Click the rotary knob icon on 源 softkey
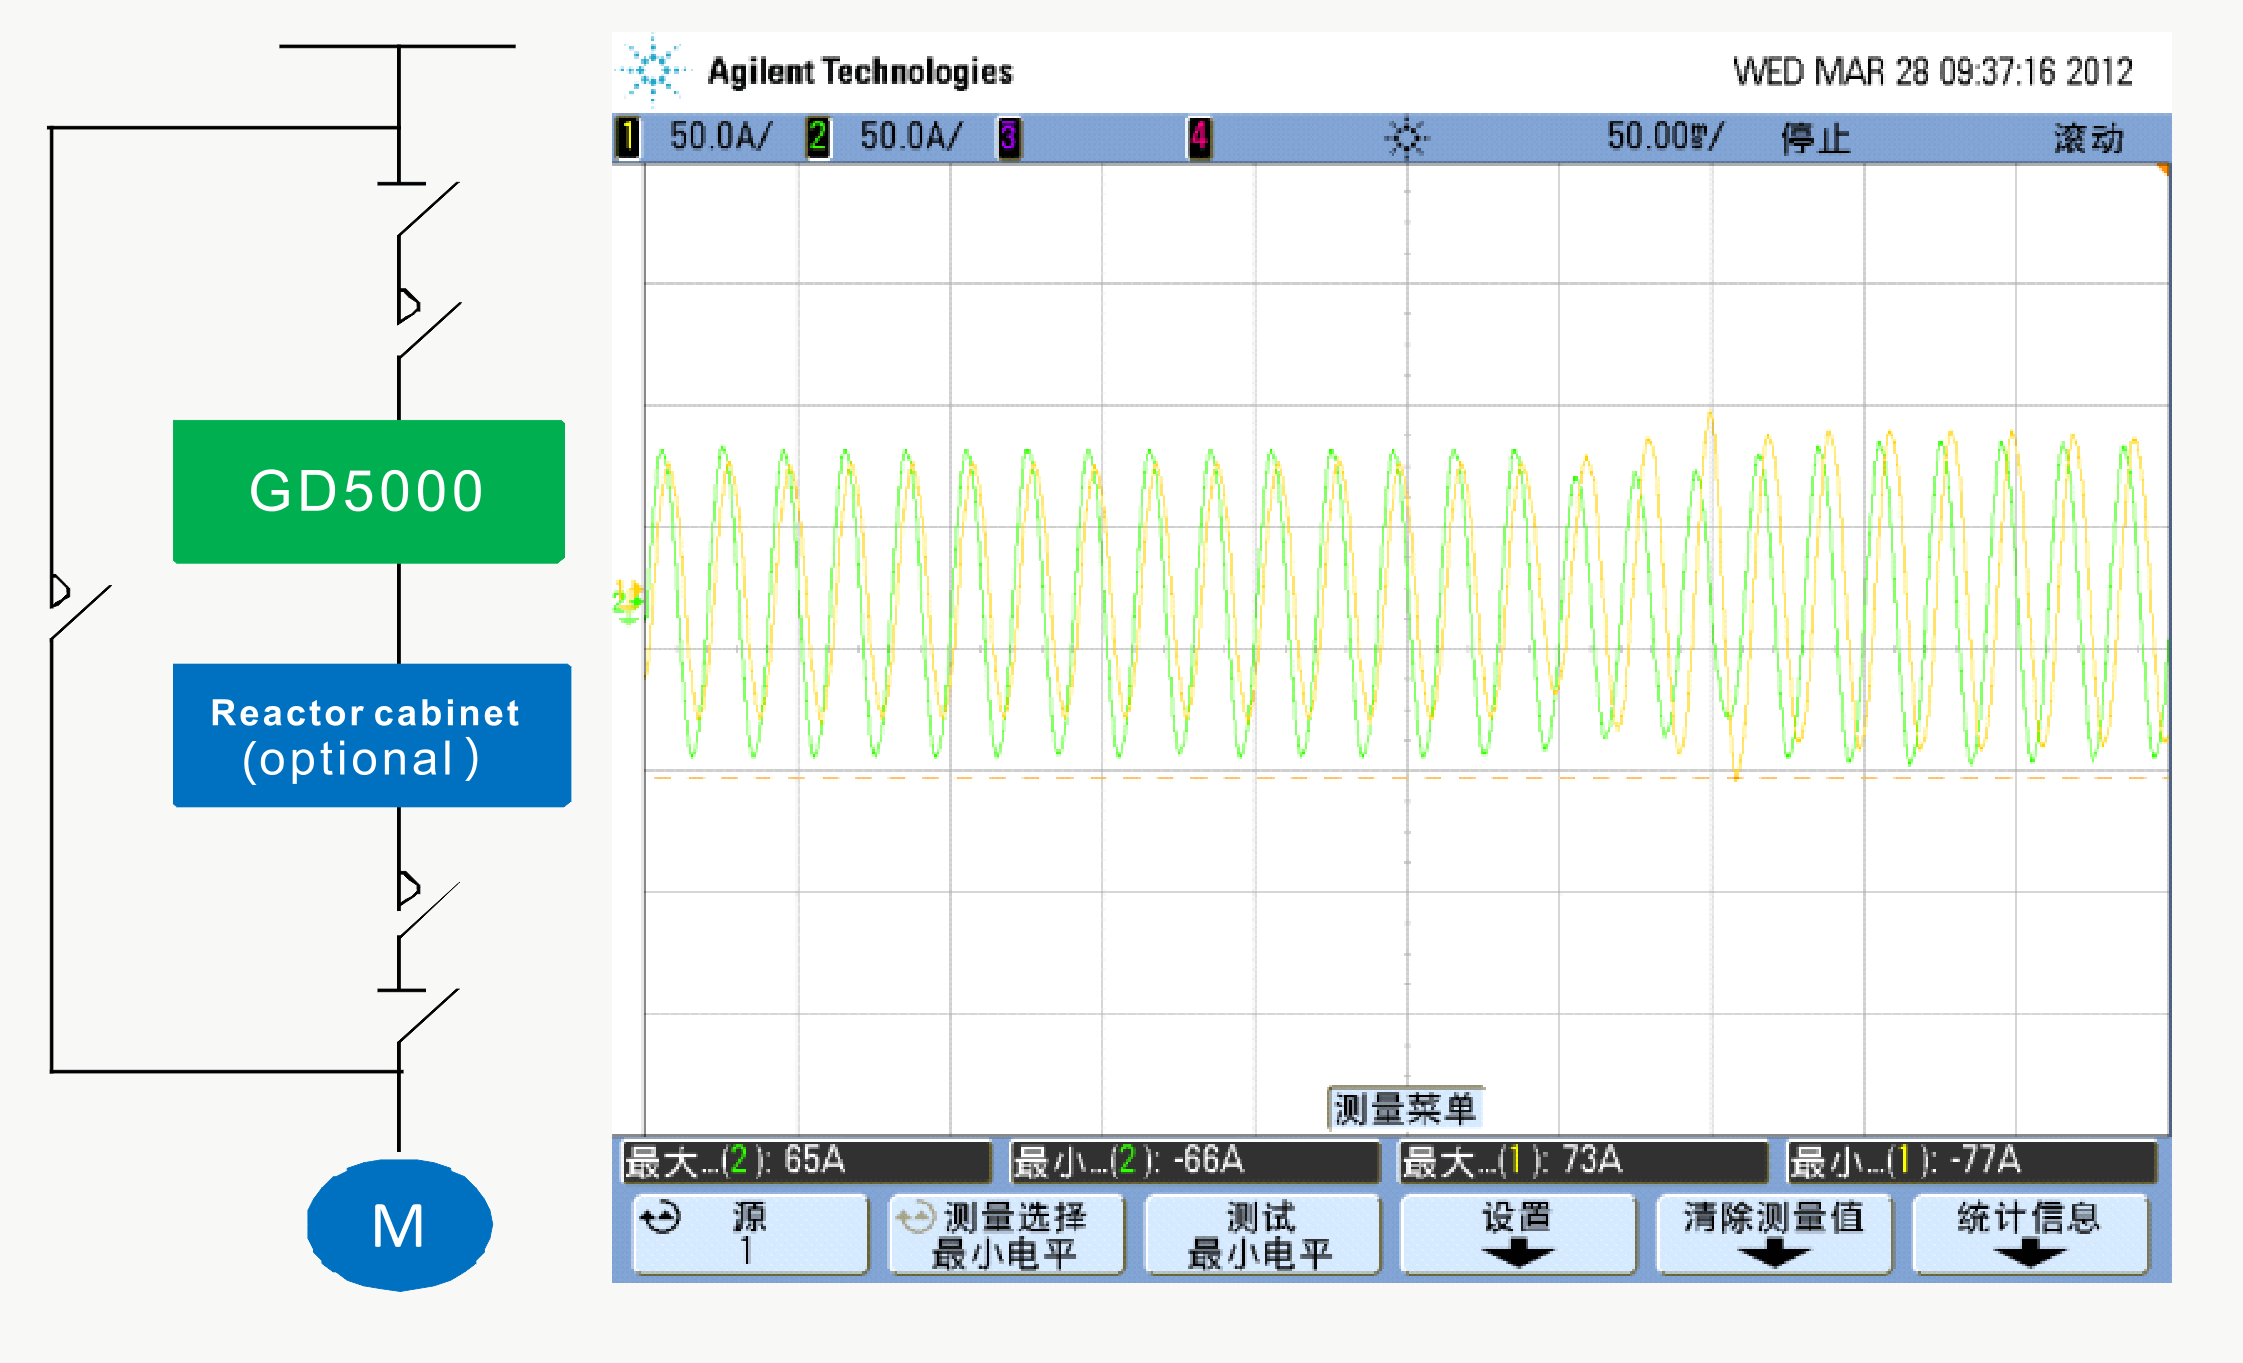 (x=661, y=1218)
